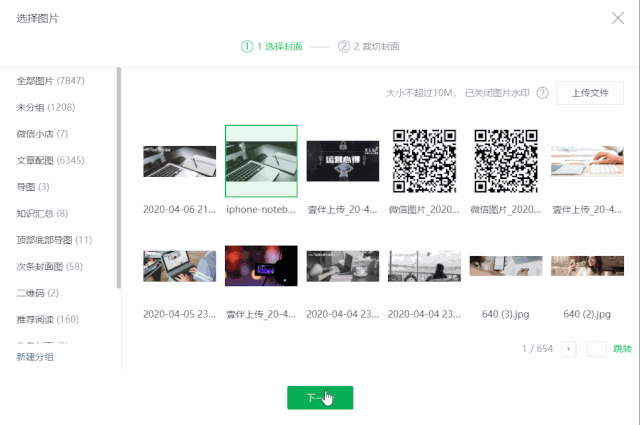Screen dimensions: 640x425
Task: Open the watermark help question-mark icon
Action: (542, 93)
